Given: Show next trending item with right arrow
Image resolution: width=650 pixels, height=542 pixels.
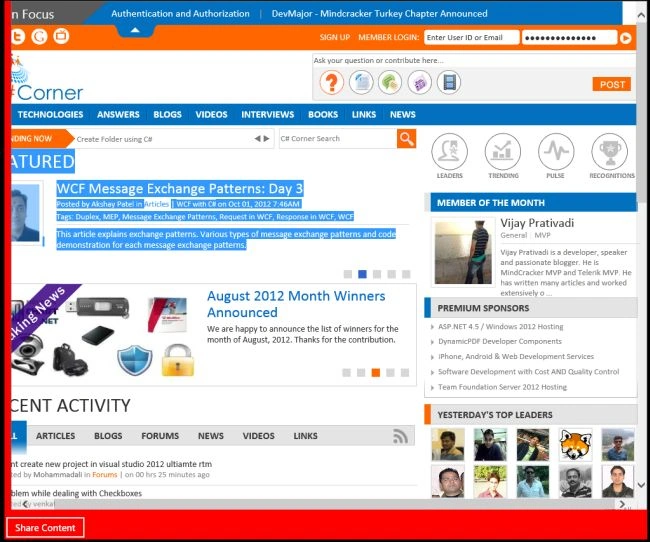Looking at the screenshot, I should coord(267,139).
